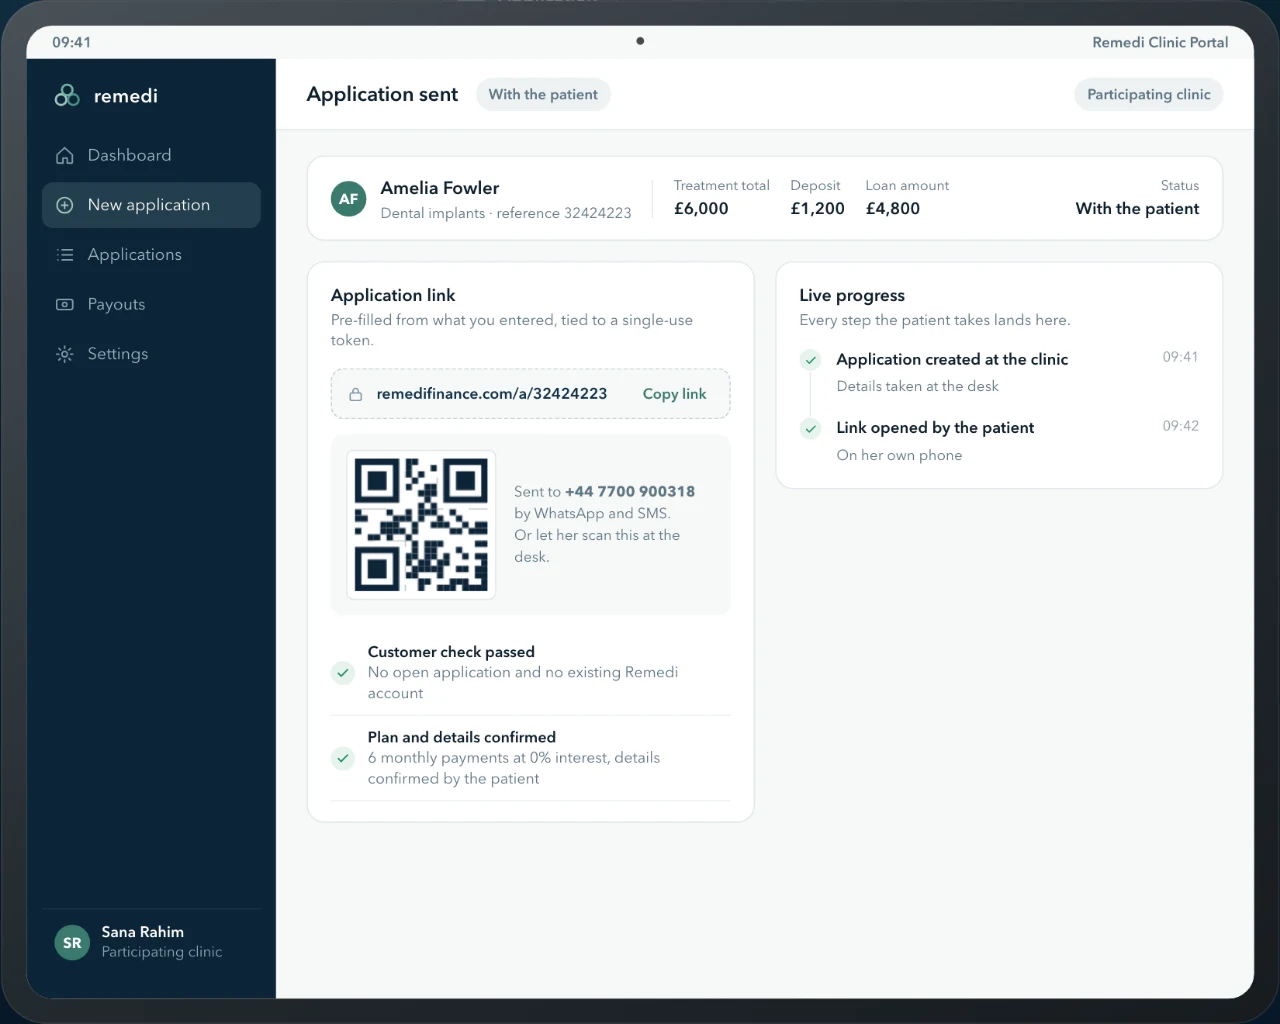
Task: Click the Settings gear icon
Action: (65, 354)
